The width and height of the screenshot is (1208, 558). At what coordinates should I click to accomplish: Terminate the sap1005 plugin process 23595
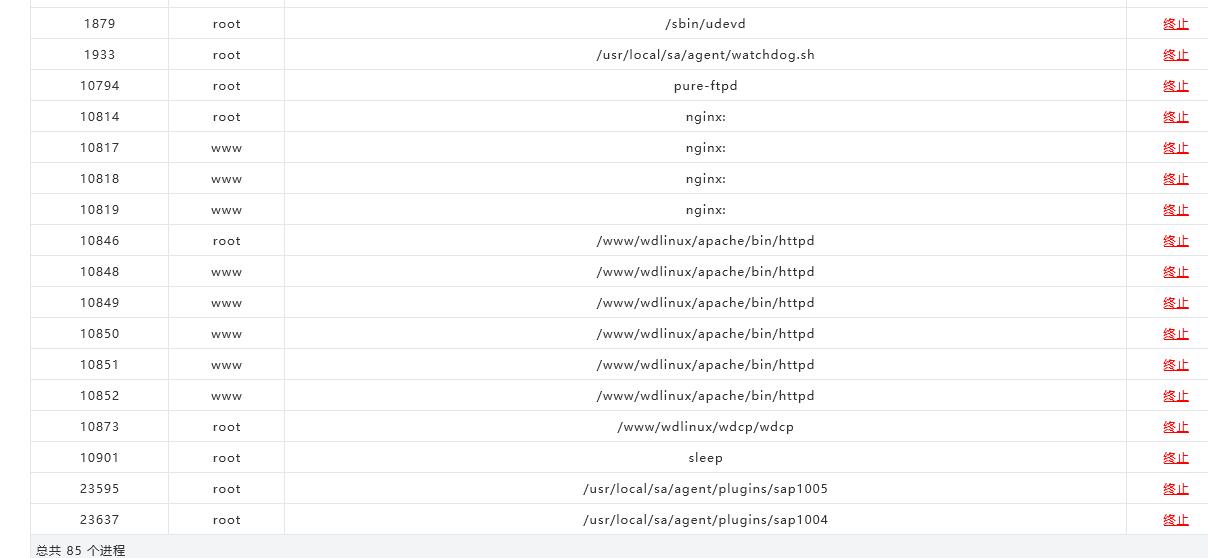click(x=1176, y=489)
